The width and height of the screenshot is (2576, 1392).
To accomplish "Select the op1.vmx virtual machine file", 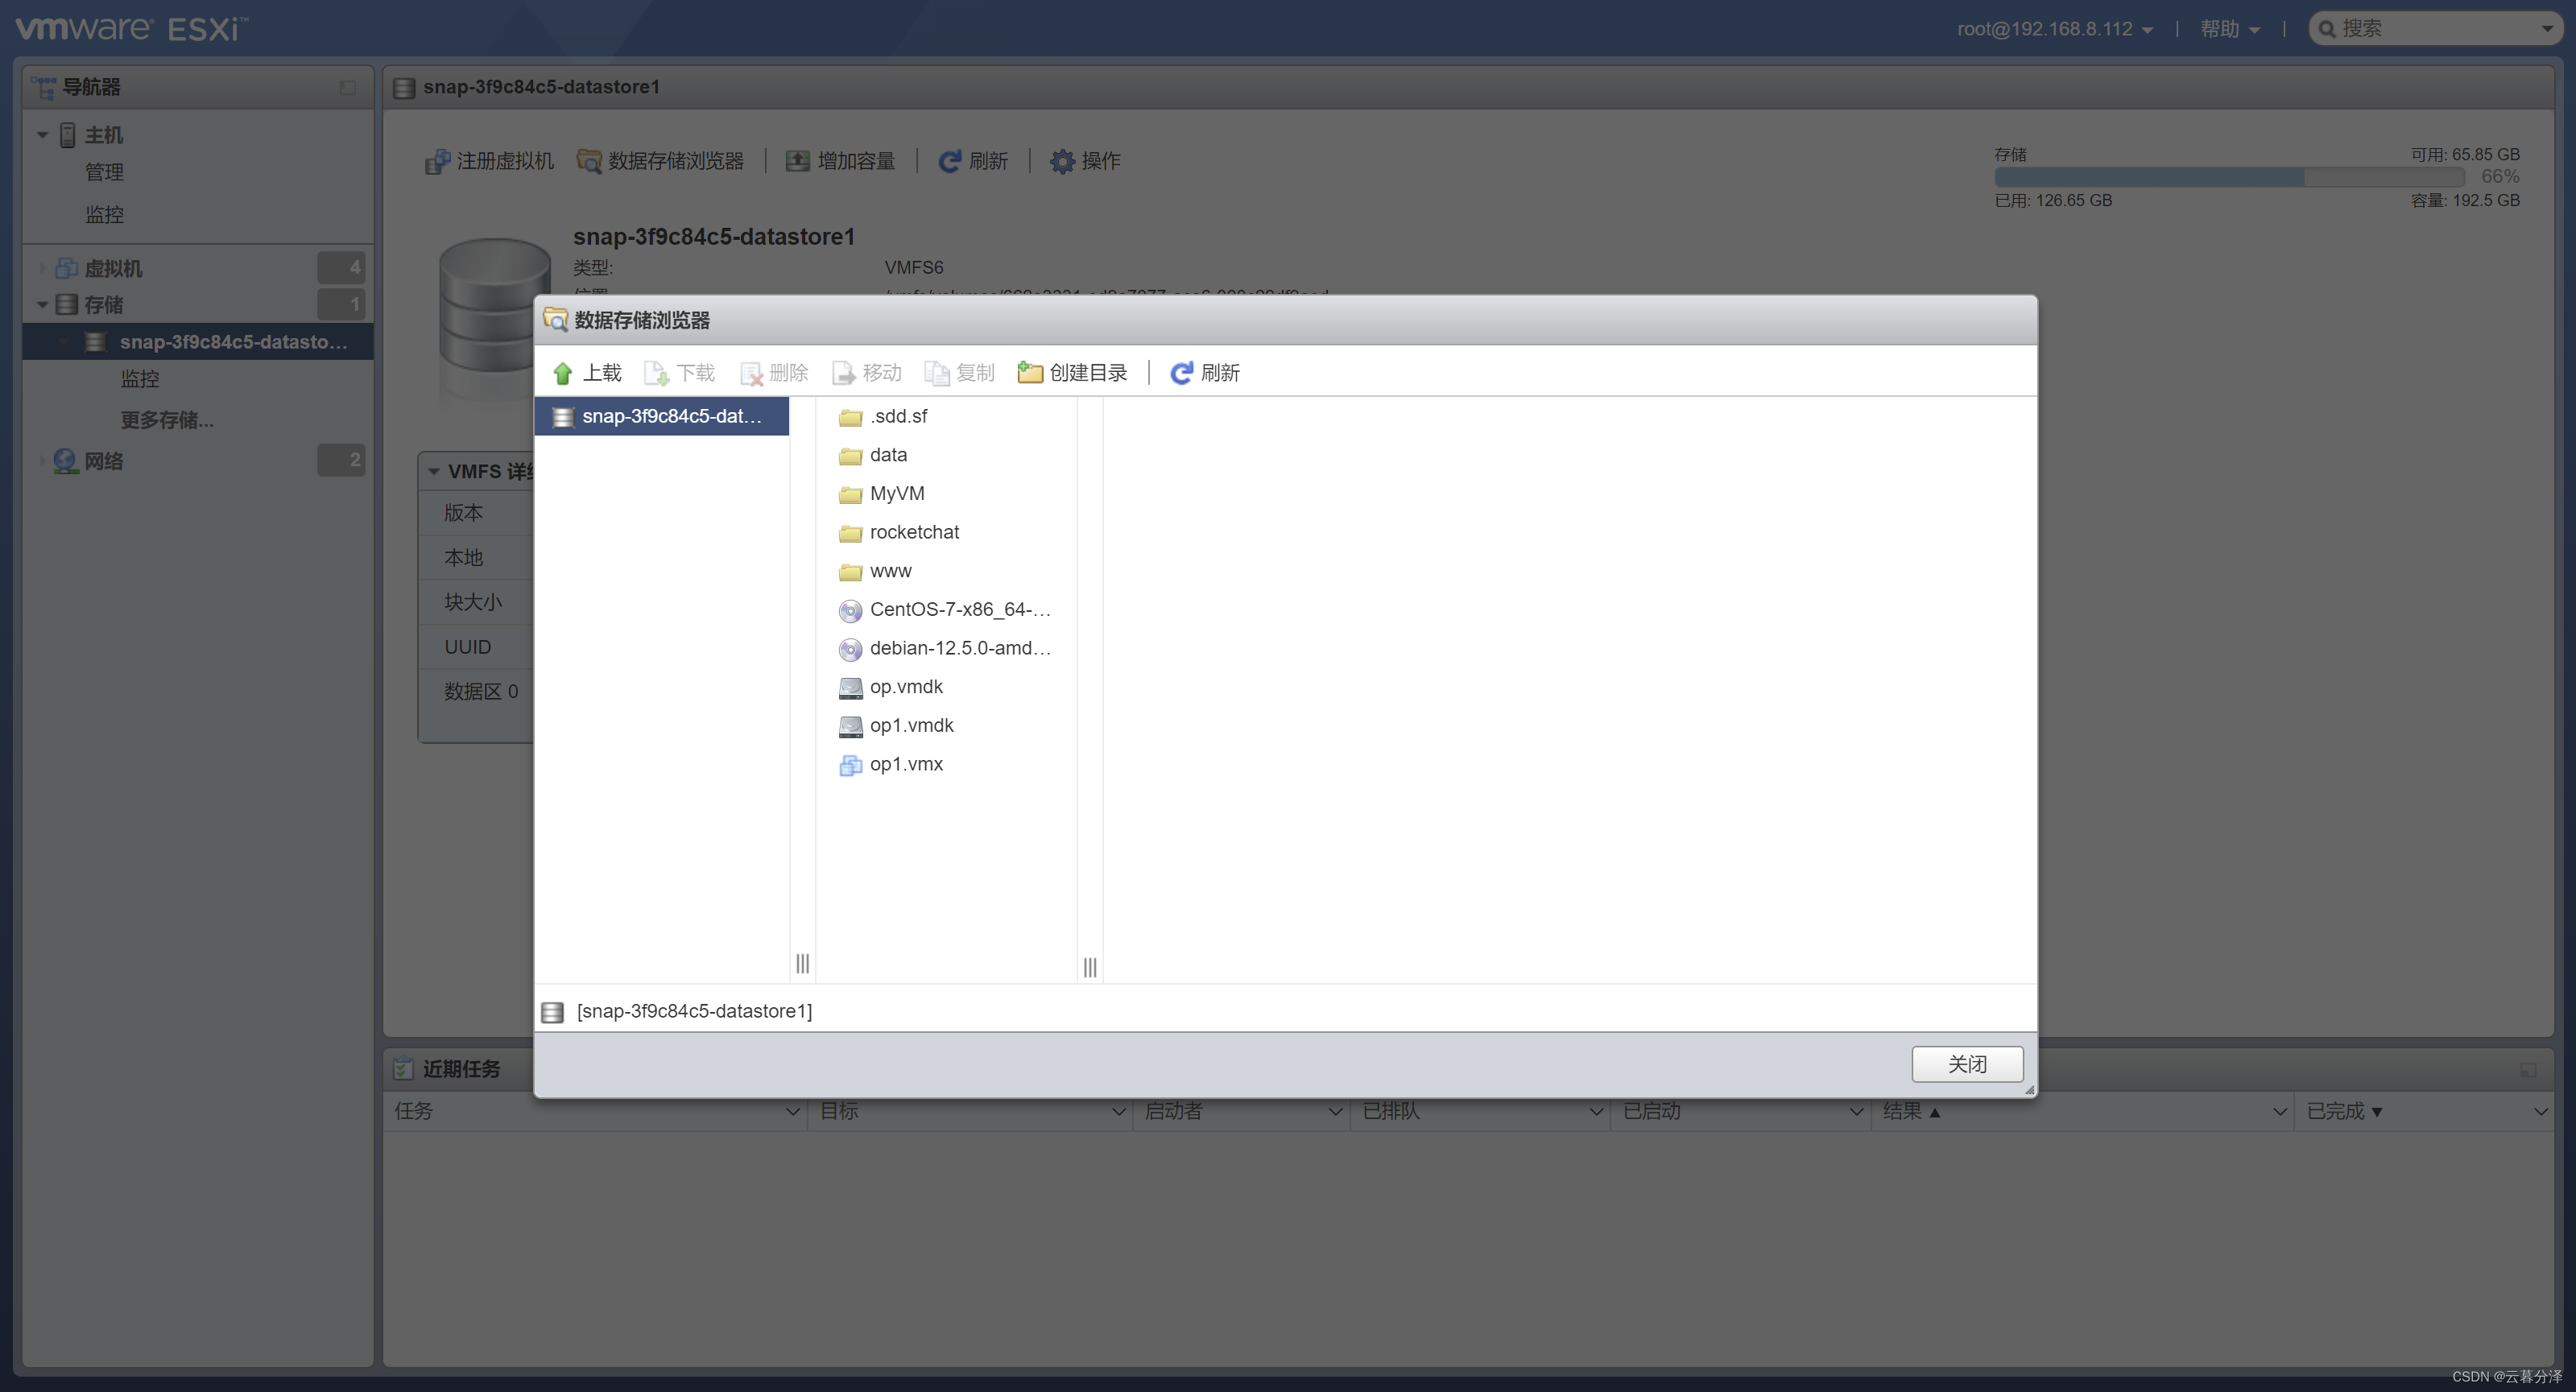I will tap(905, 764).
